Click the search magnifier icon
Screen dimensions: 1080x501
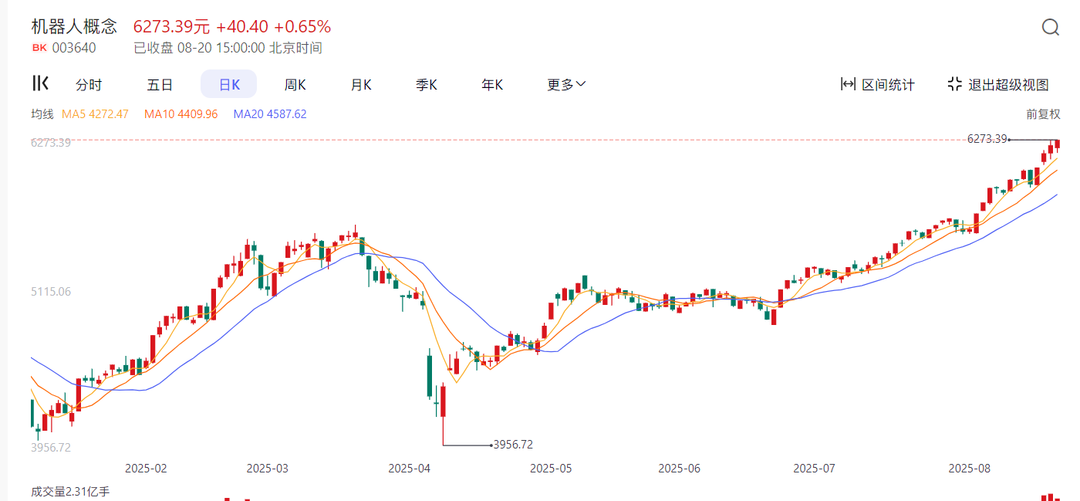[x=1050, y=28]
